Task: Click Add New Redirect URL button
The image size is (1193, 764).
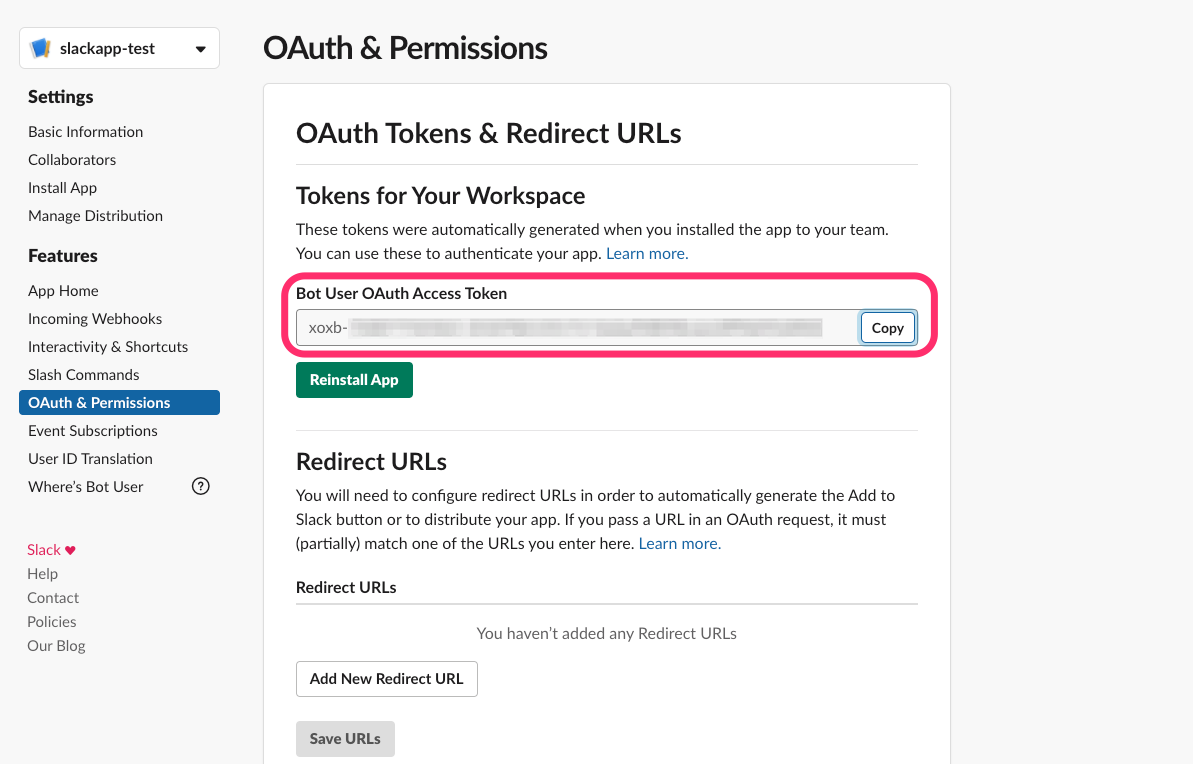Action: [x=387, y=679]
